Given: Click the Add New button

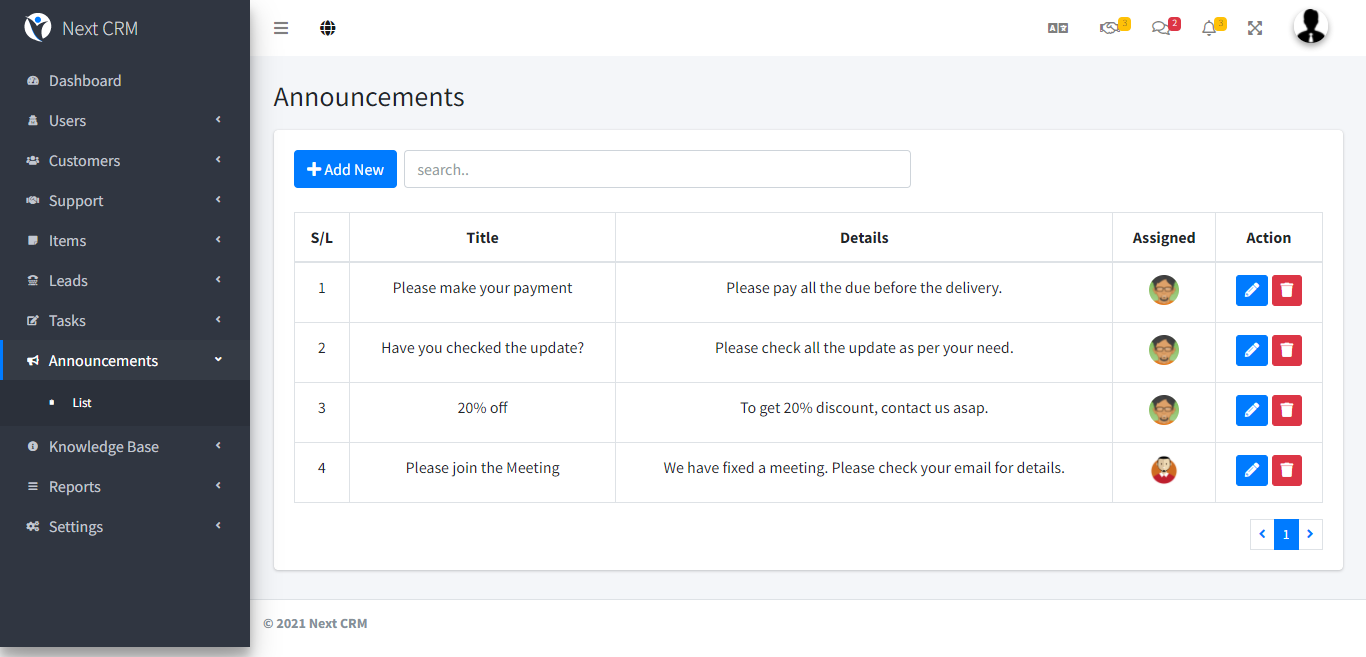Looking at the screenshot, I should (345, 169).
